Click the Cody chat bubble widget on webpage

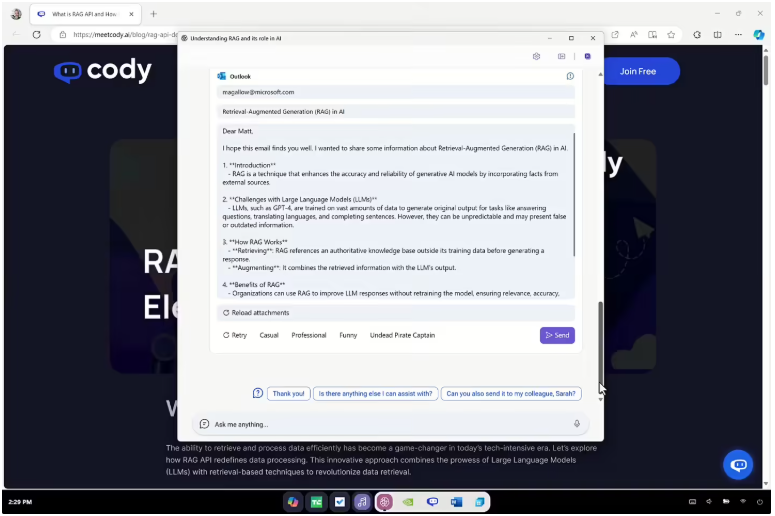point(738,465)
